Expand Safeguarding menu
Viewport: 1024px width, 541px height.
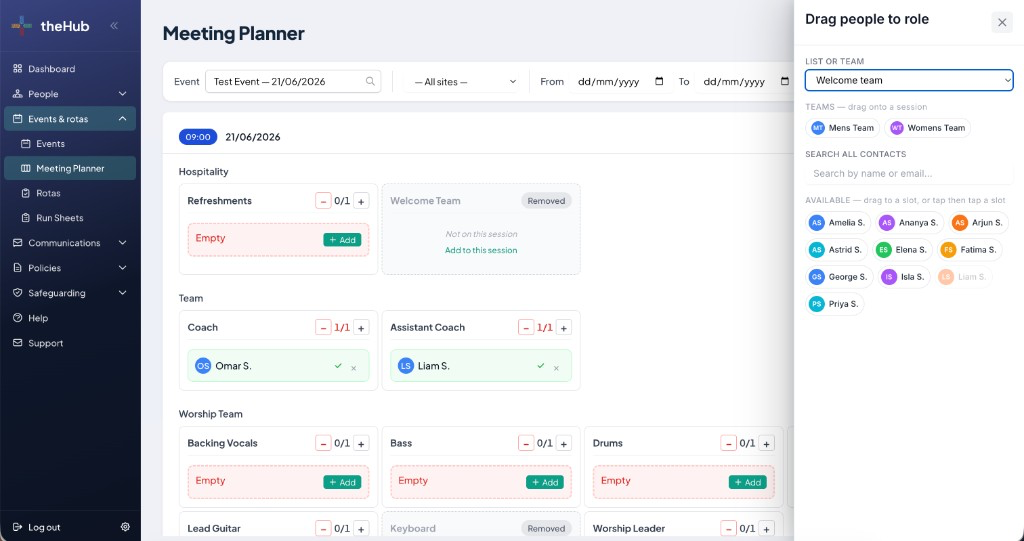point(70,293)
